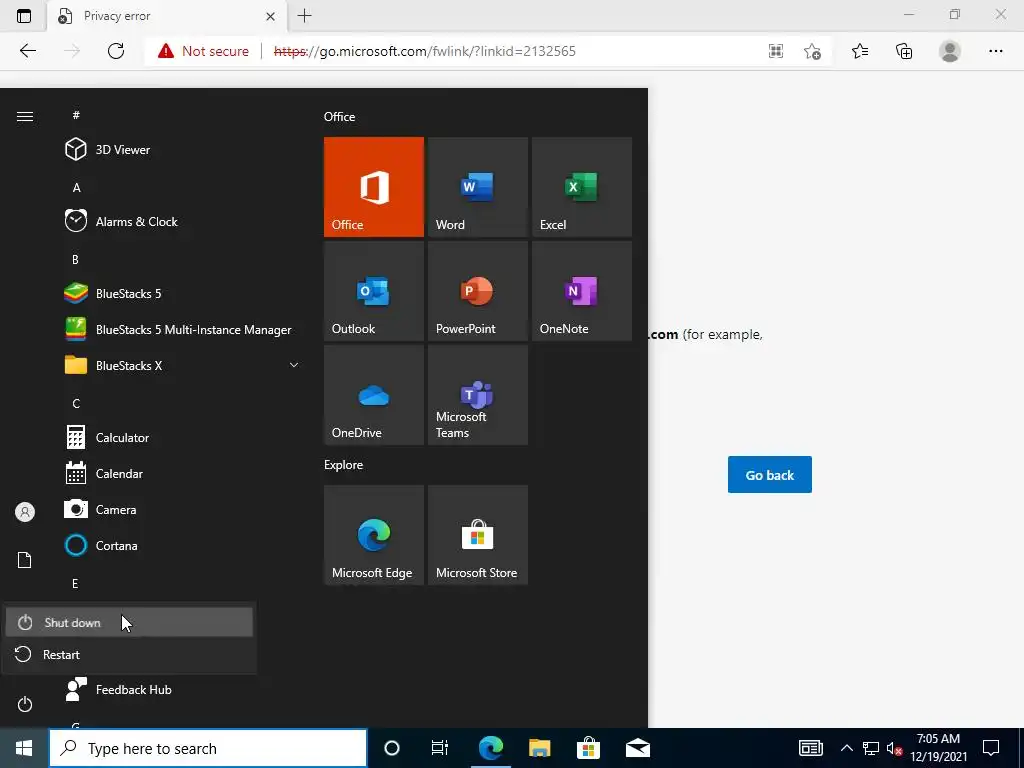This screenshot has width=1024, height=768.
Task: Refresh the page in Edge
Action: pos(116,51)
